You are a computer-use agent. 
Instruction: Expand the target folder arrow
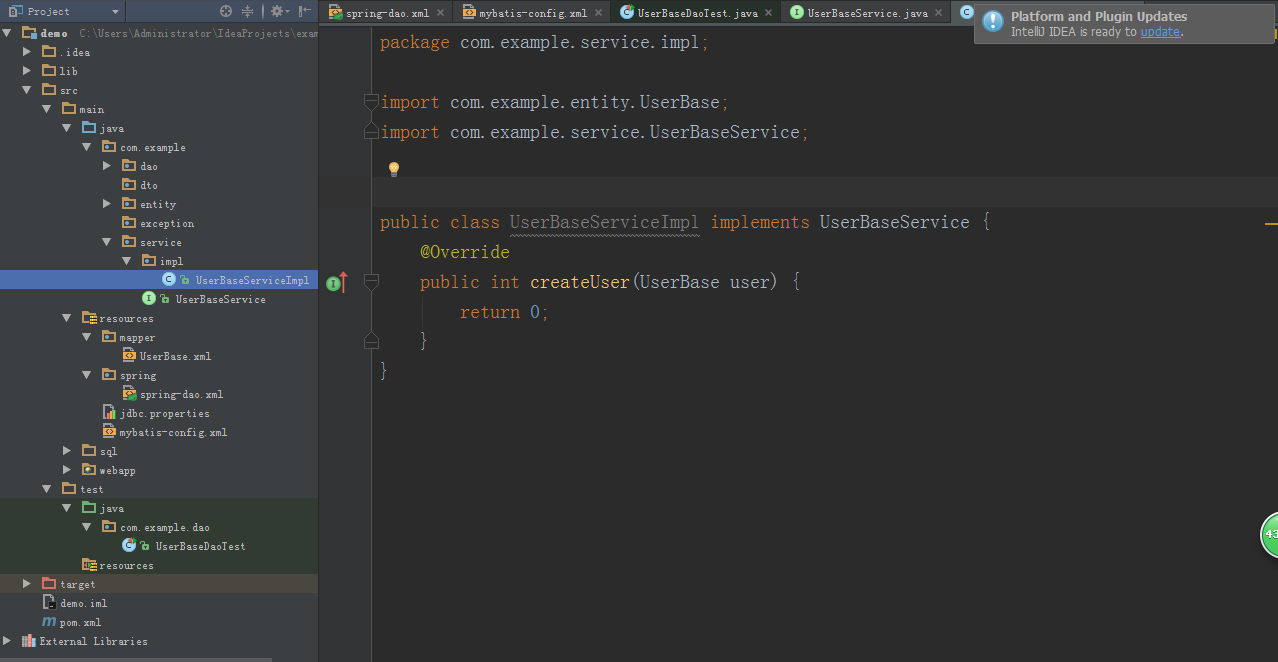(x=27, y=584)
